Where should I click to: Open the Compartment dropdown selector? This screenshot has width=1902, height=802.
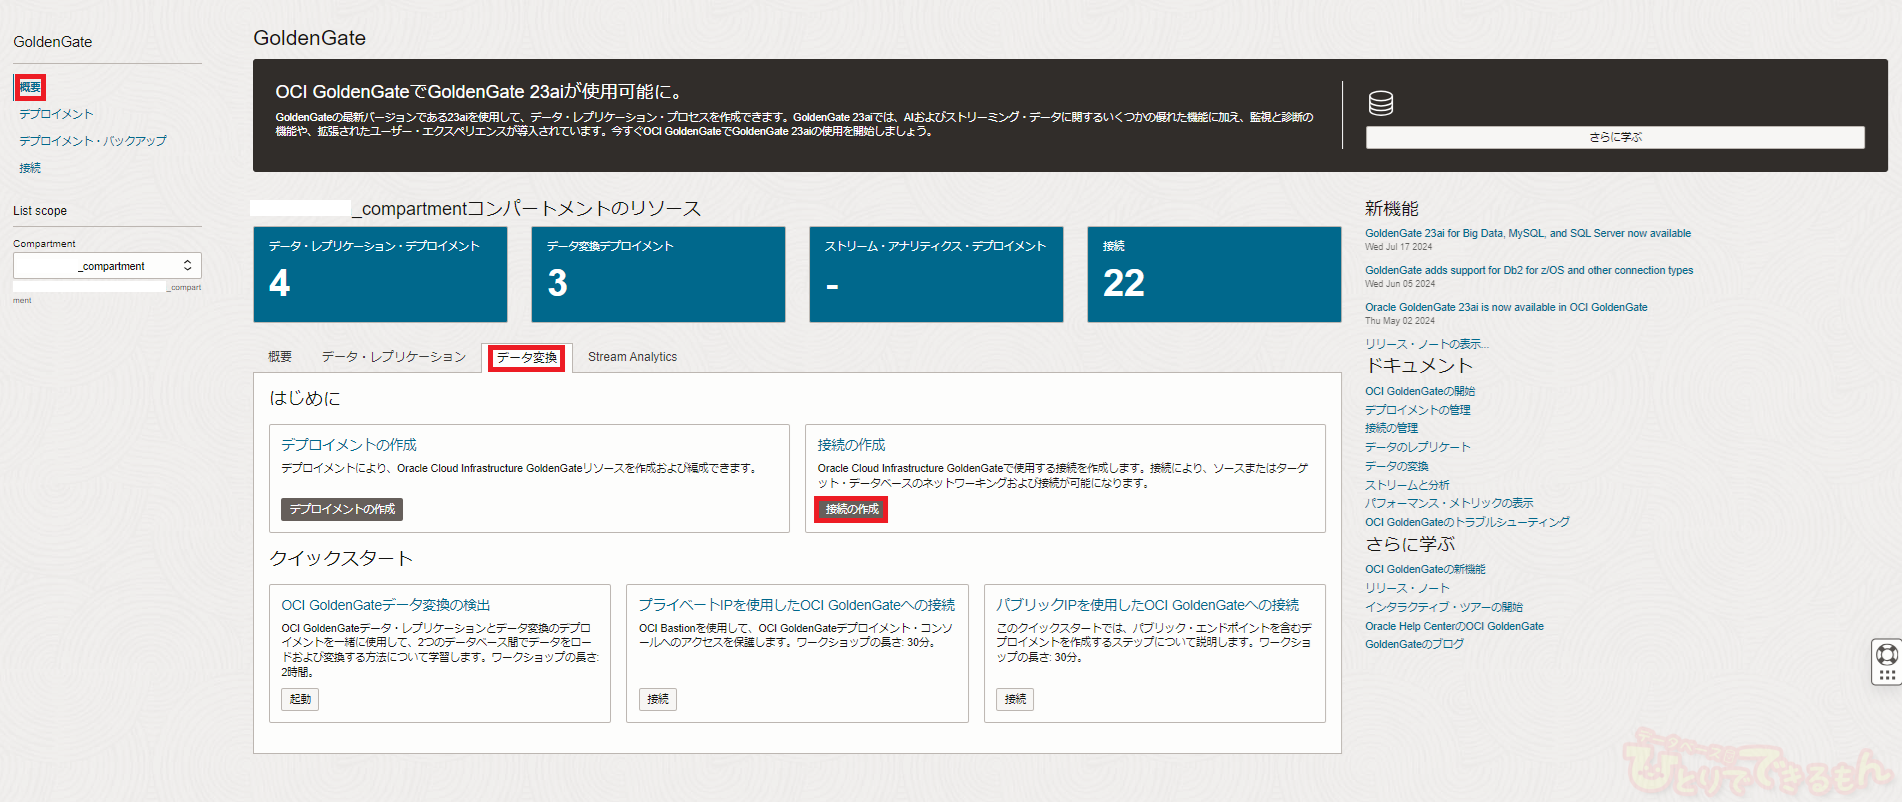tap(107, 266)
